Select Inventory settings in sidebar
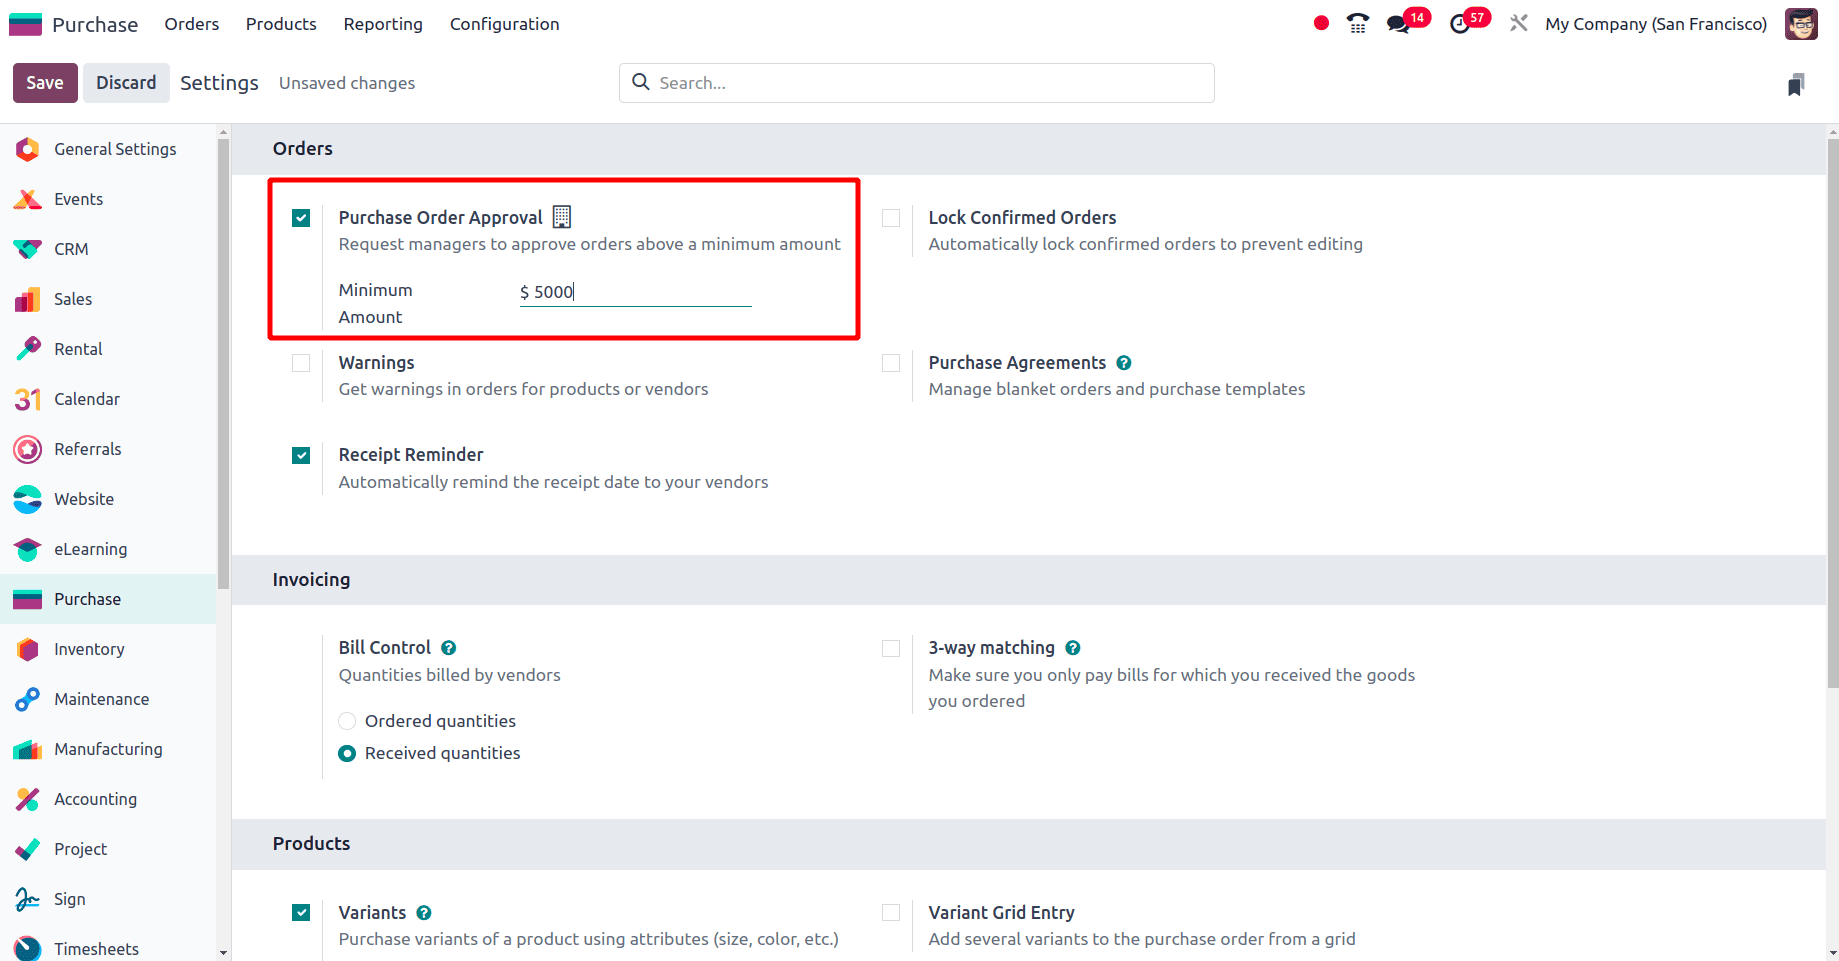Viewport: 1839px width, 961px height. tap(108, 649)
